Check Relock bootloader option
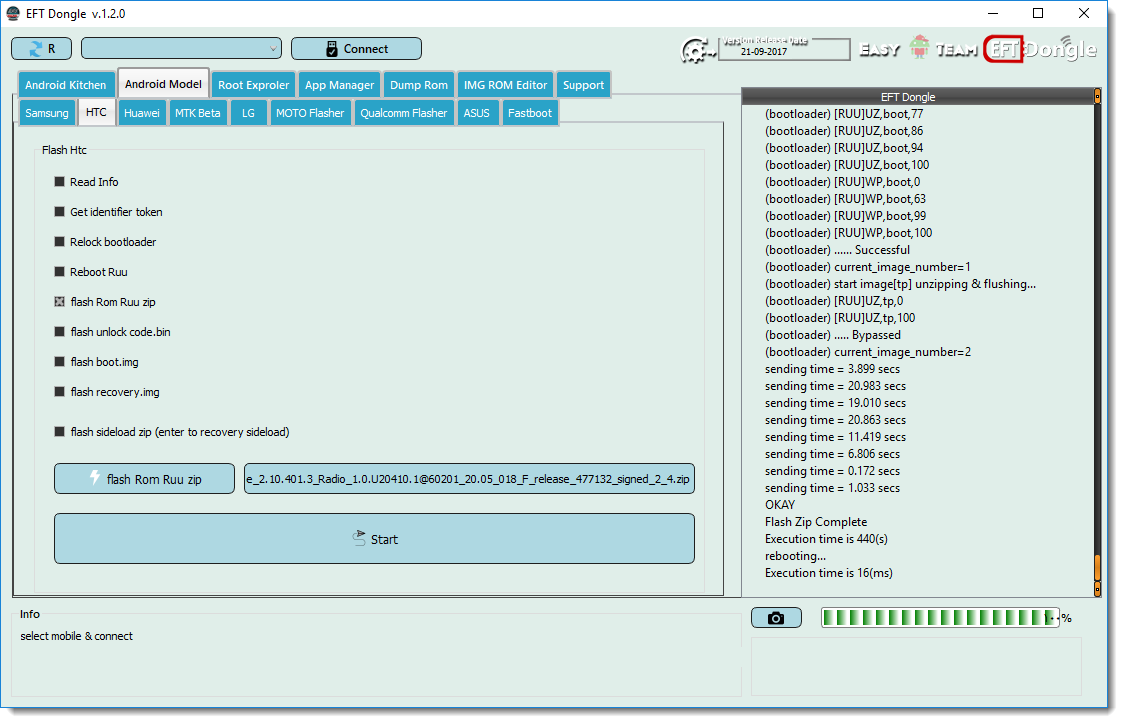Viewport: 1123px width, 723px height. 59,242
